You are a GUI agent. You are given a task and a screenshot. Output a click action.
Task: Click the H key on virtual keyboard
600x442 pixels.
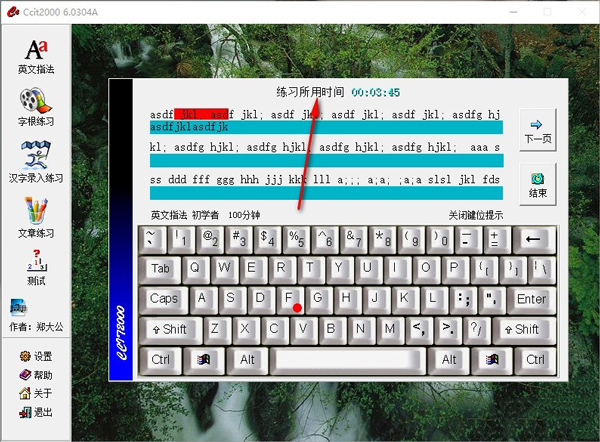(347, 300)
